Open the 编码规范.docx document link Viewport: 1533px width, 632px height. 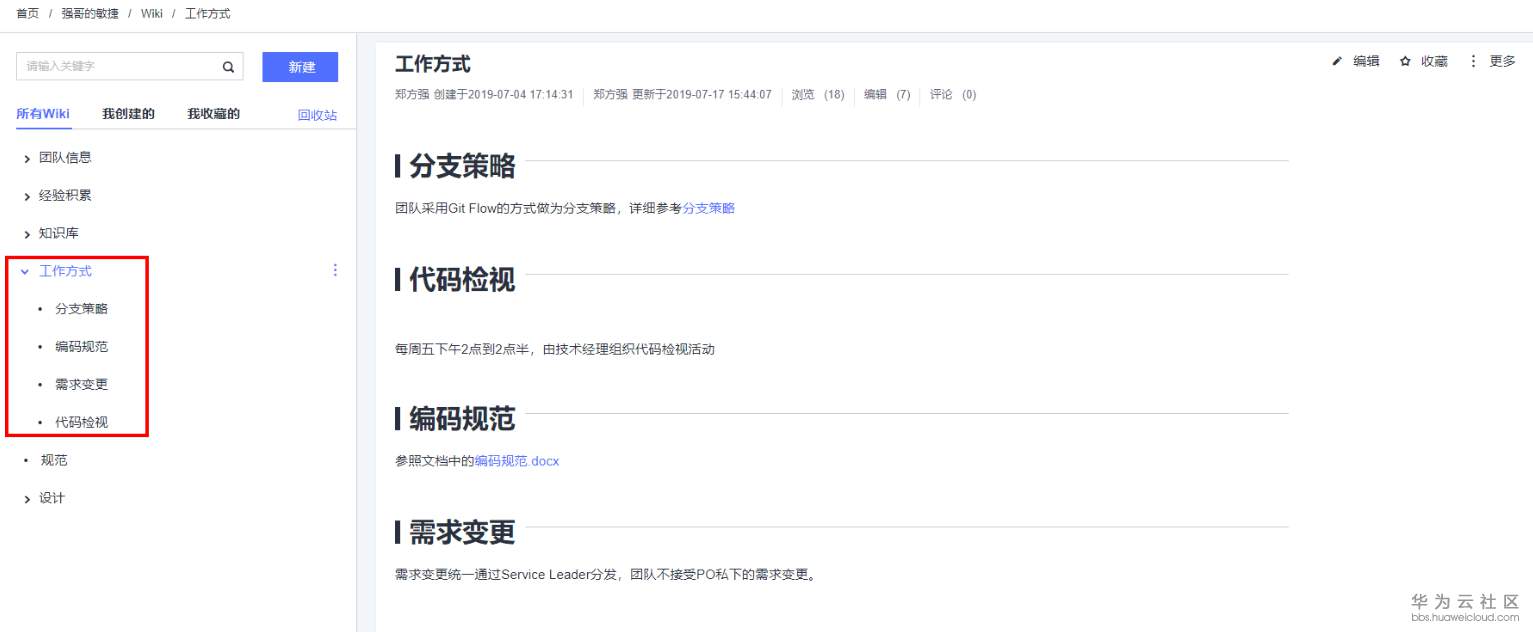click(x=516, y=461)
